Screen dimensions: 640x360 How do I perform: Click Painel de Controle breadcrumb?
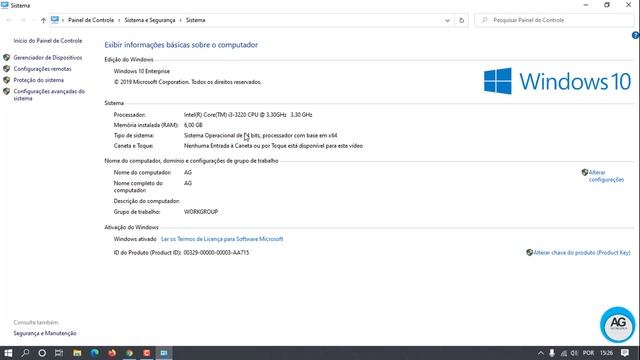tap(91, 20)
